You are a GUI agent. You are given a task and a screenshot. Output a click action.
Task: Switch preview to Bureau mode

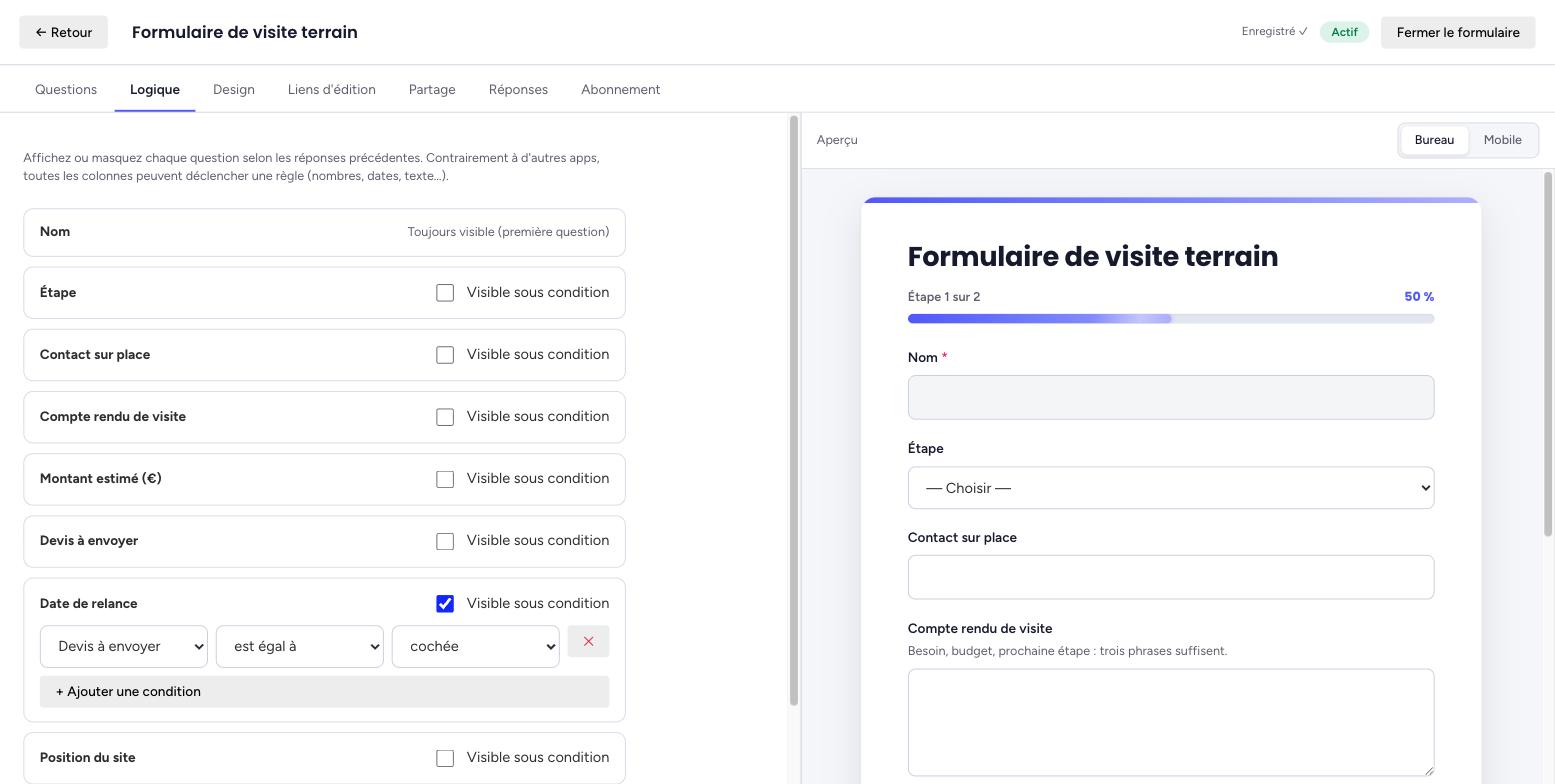1434,140
